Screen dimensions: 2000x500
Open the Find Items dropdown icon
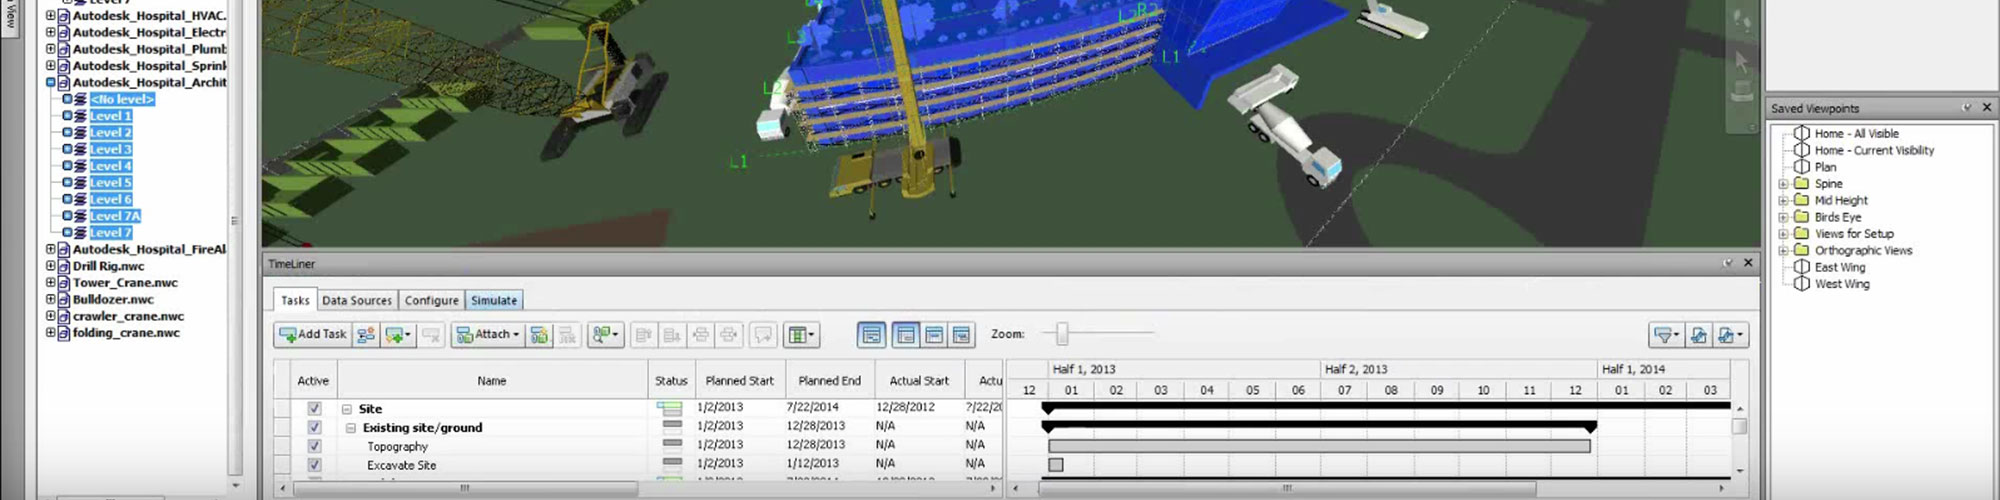pos(604,335)
